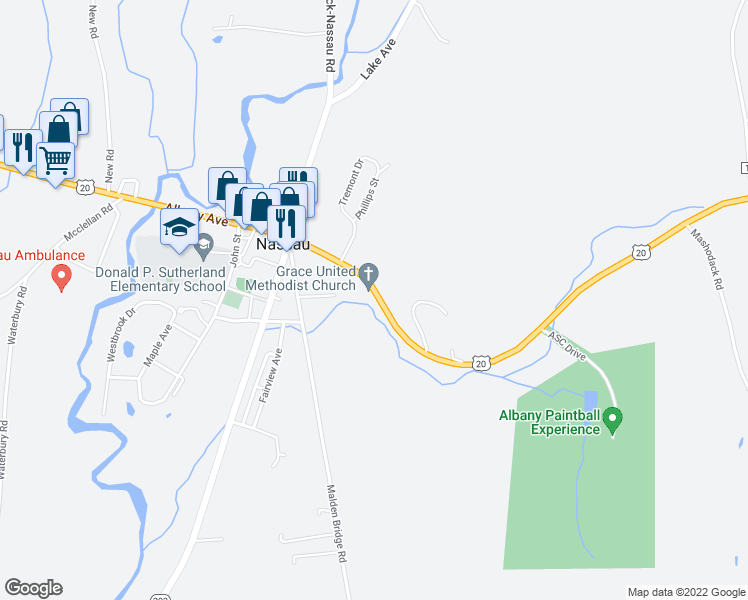The width and height of the screenshot is (748, 600).
Task: Click the green Albany Paintball Experience pin
Action: pos(613,421)
